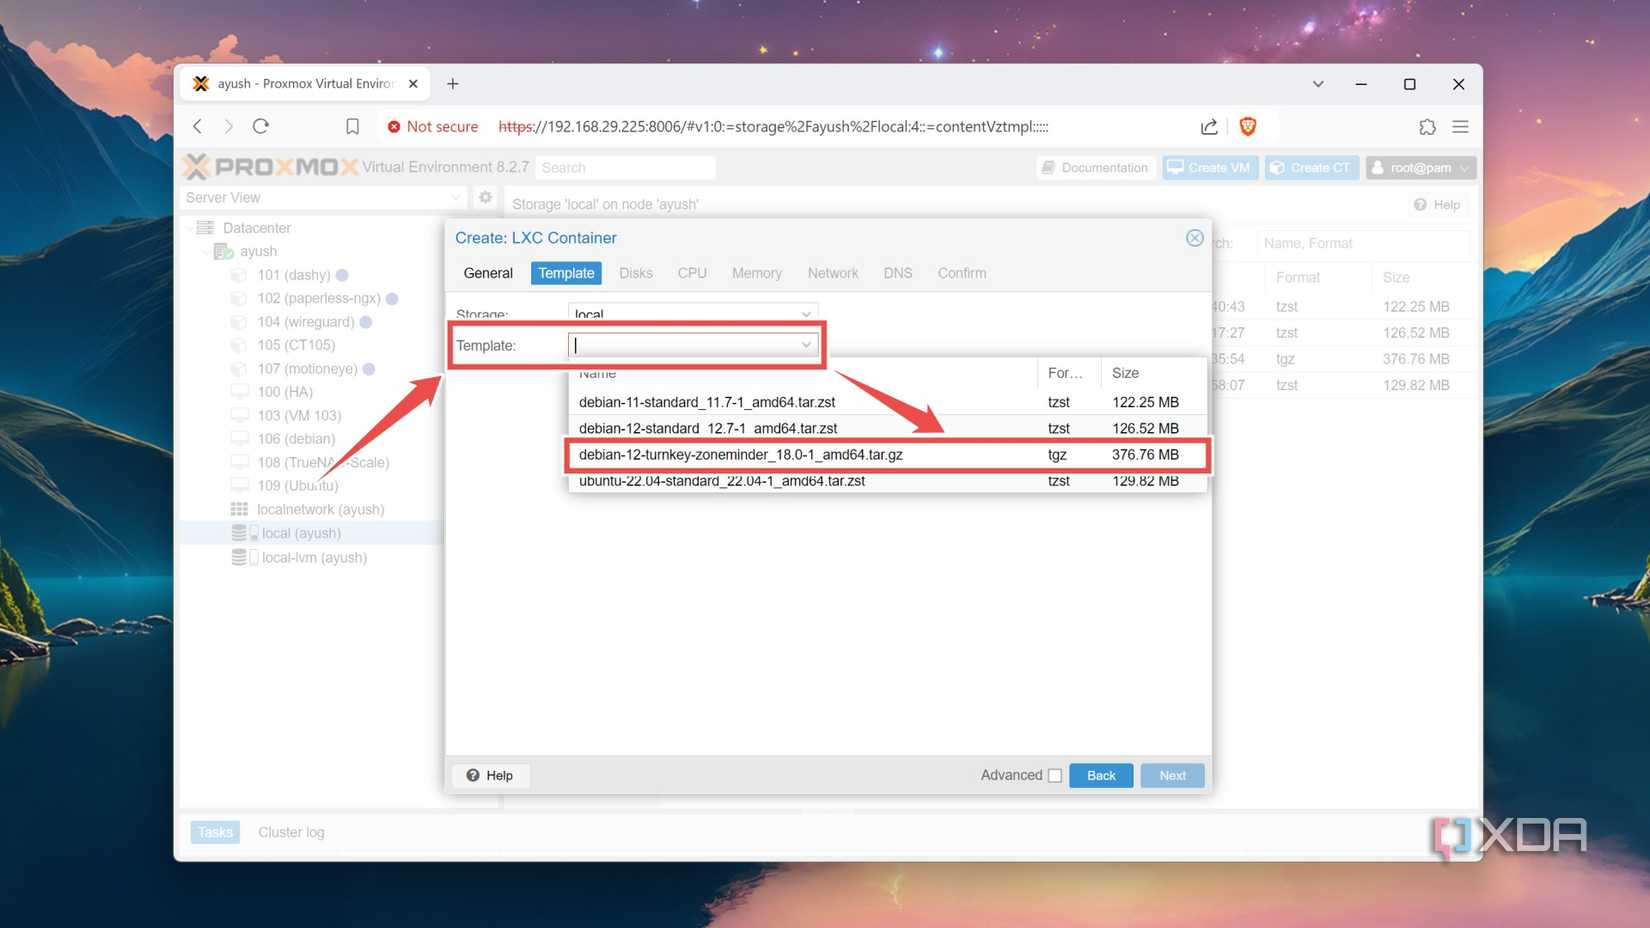This screenshot has height=928, width=1650.
Task: Close the ayush Proxmox browser tab
Action: pyautogui.click(x=413, y=84)
